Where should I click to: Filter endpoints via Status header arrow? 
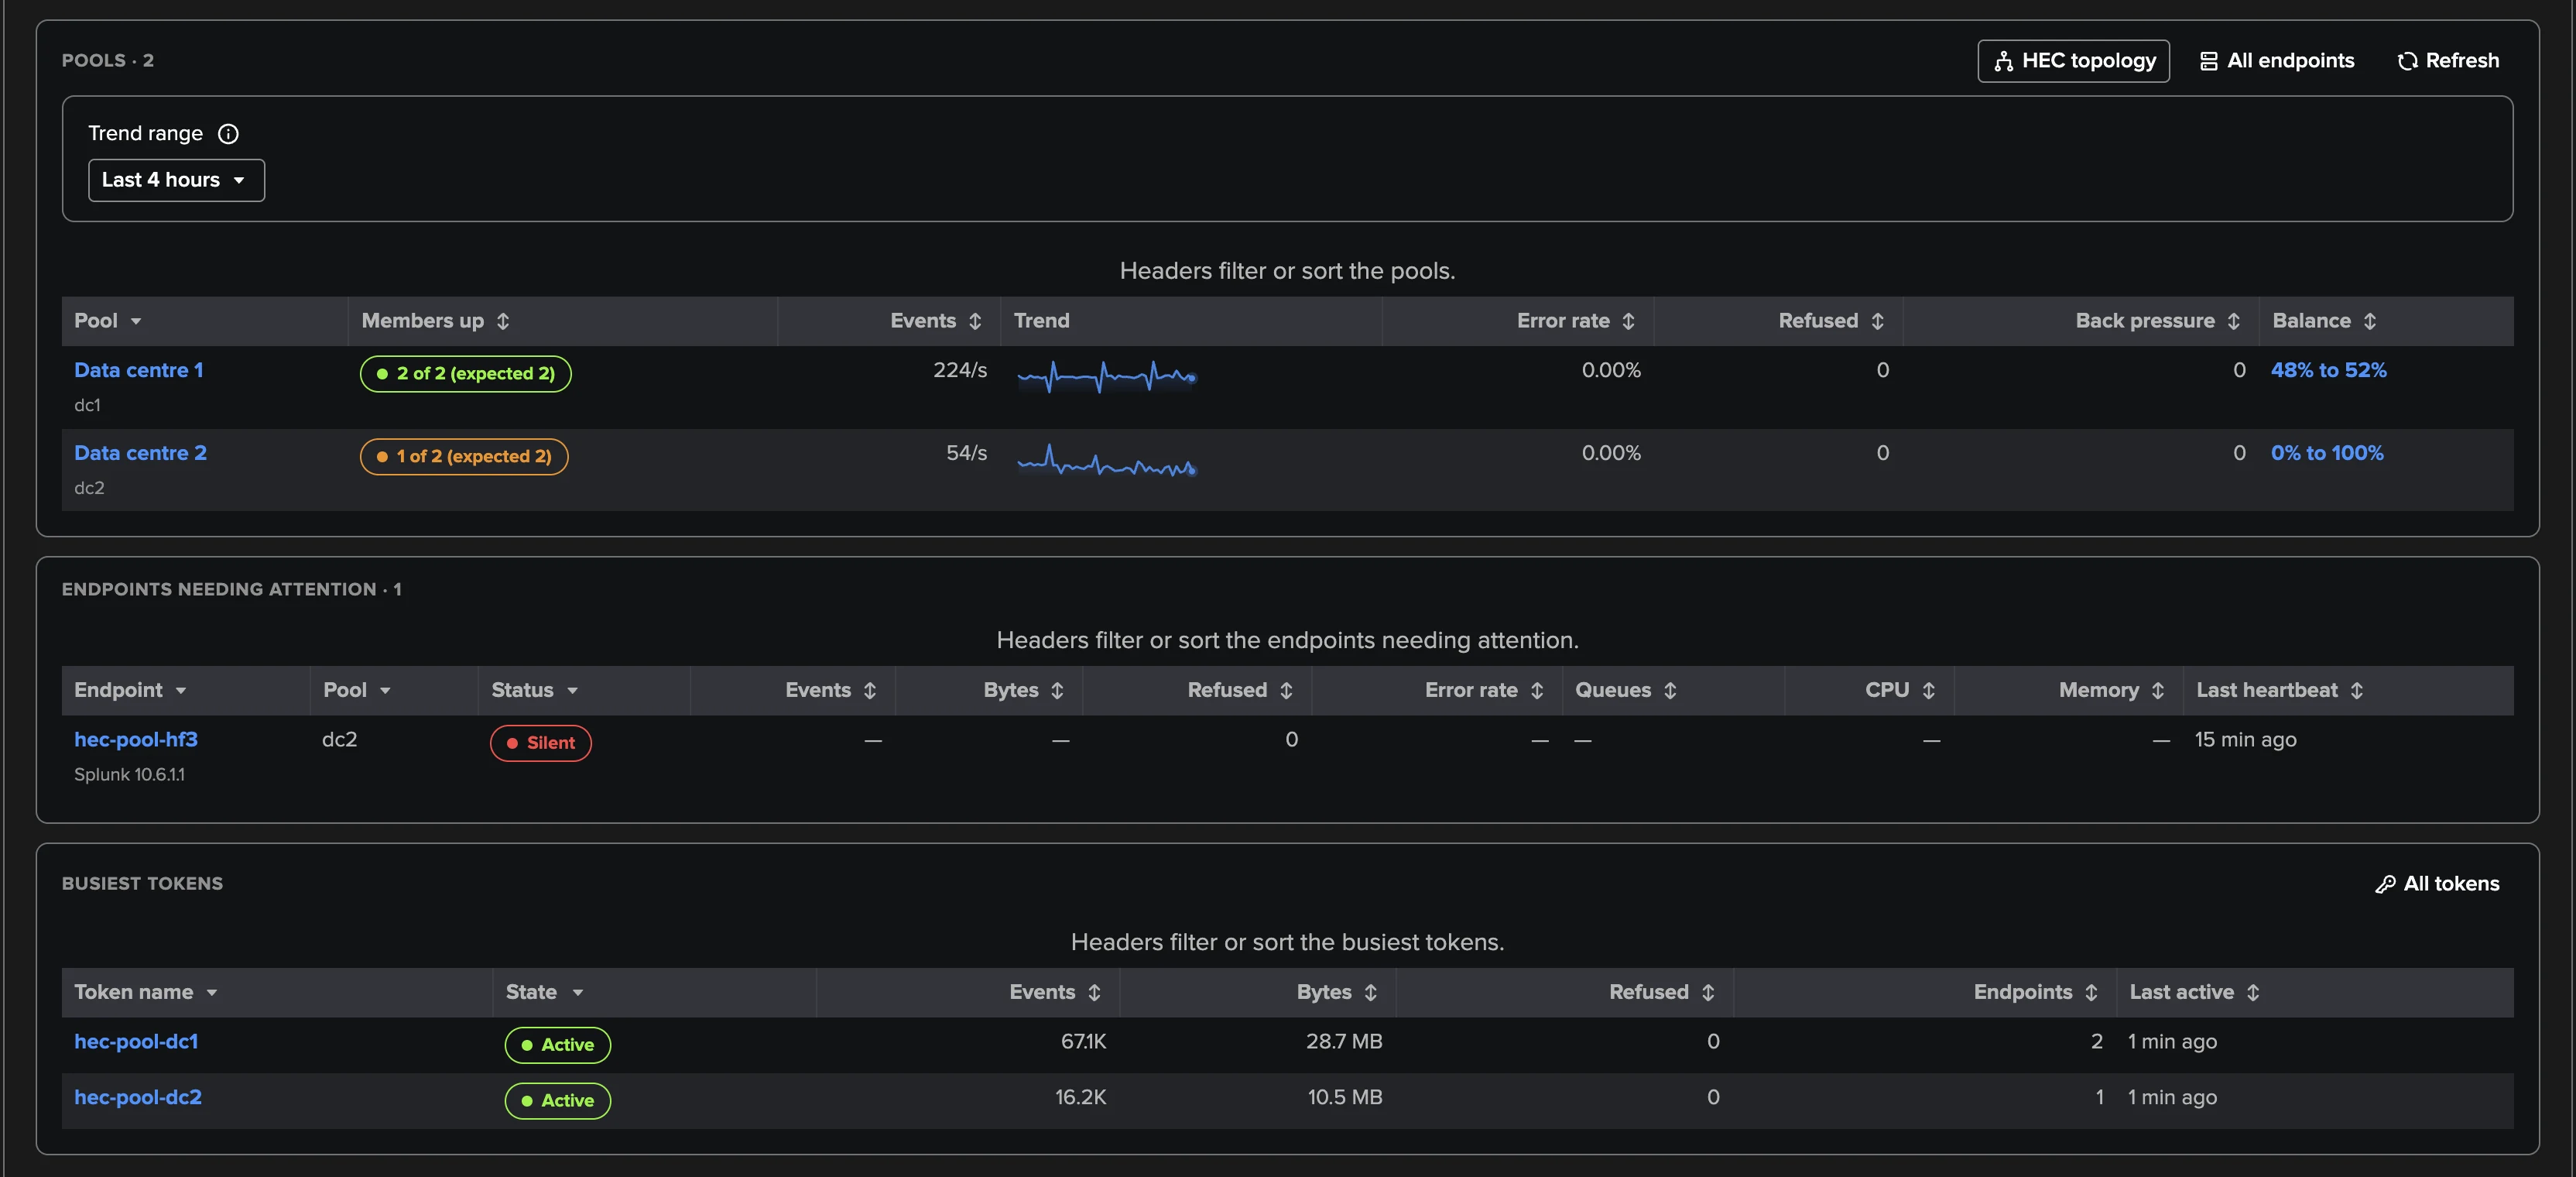coord(572,691)
